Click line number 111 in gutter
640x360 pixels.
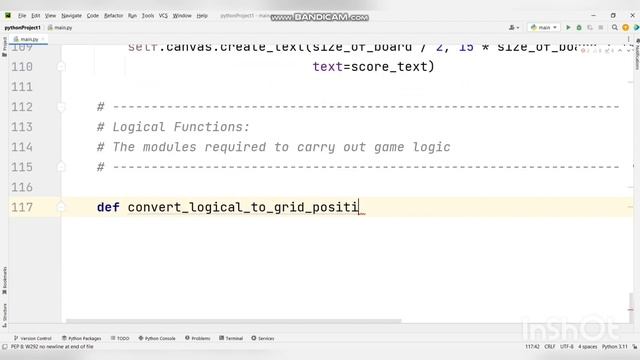pos(22,87)
